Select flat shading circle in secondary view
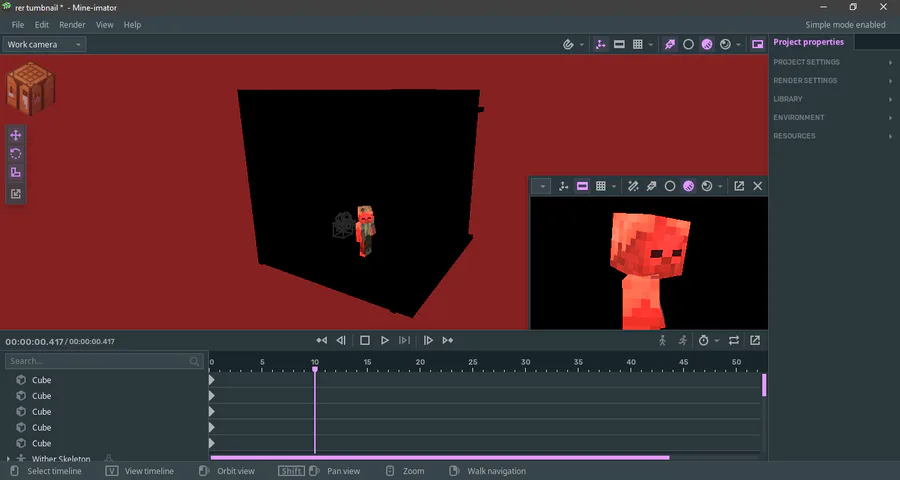 coord(670,186)
